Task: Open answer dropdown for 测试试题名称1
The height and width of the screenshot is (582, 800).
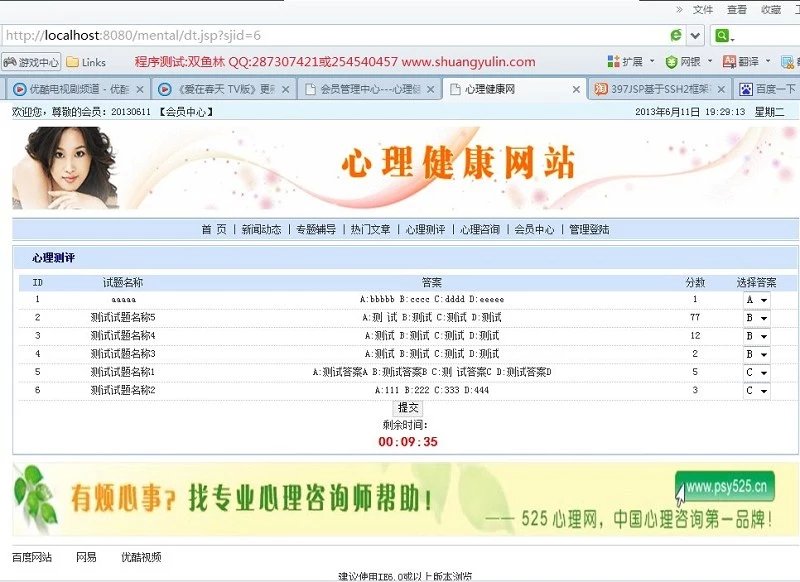Action: click(x=757, y=372)
